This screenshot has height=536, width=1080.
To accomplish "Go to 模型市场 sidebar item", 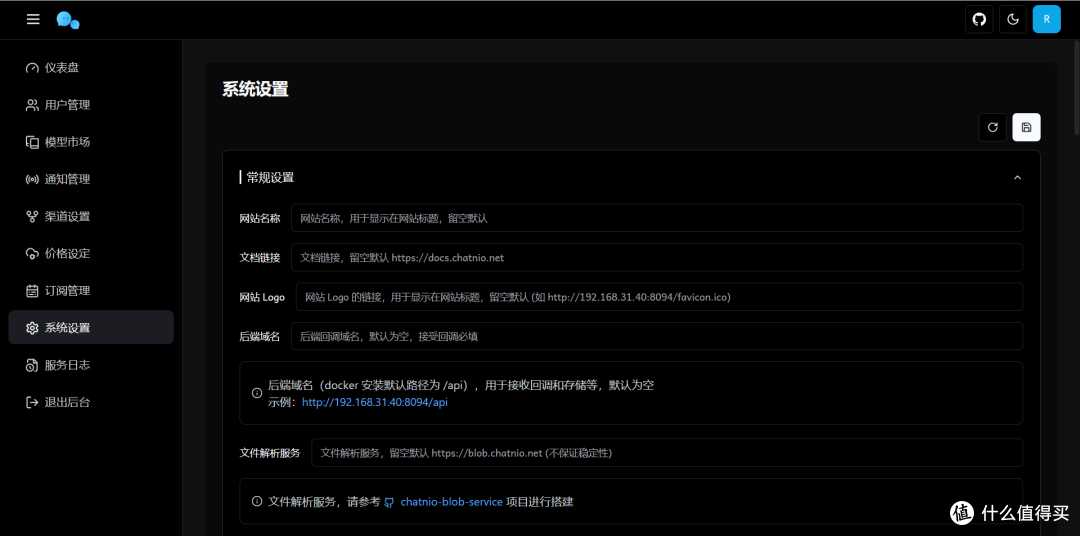I will click(91, 142).
